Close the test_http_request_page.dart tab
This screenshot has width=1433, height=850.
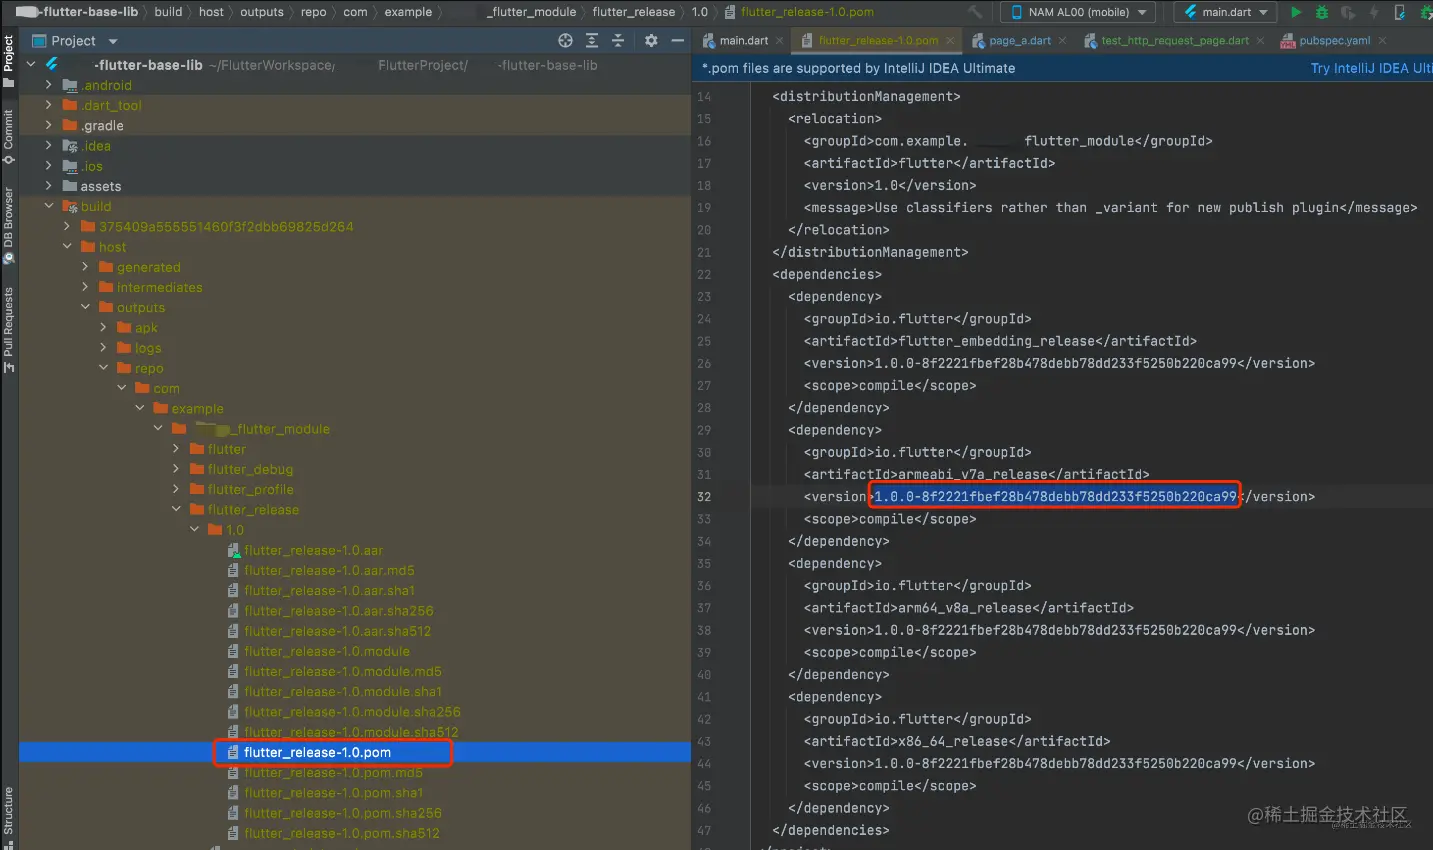(x=1260, y=41)
